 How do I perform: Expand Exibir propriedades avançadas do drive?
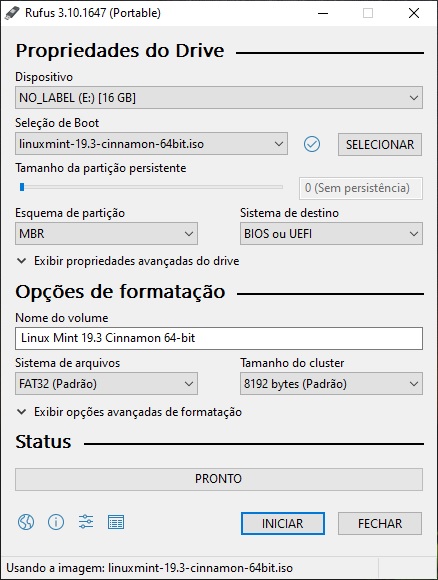[128, 261]
